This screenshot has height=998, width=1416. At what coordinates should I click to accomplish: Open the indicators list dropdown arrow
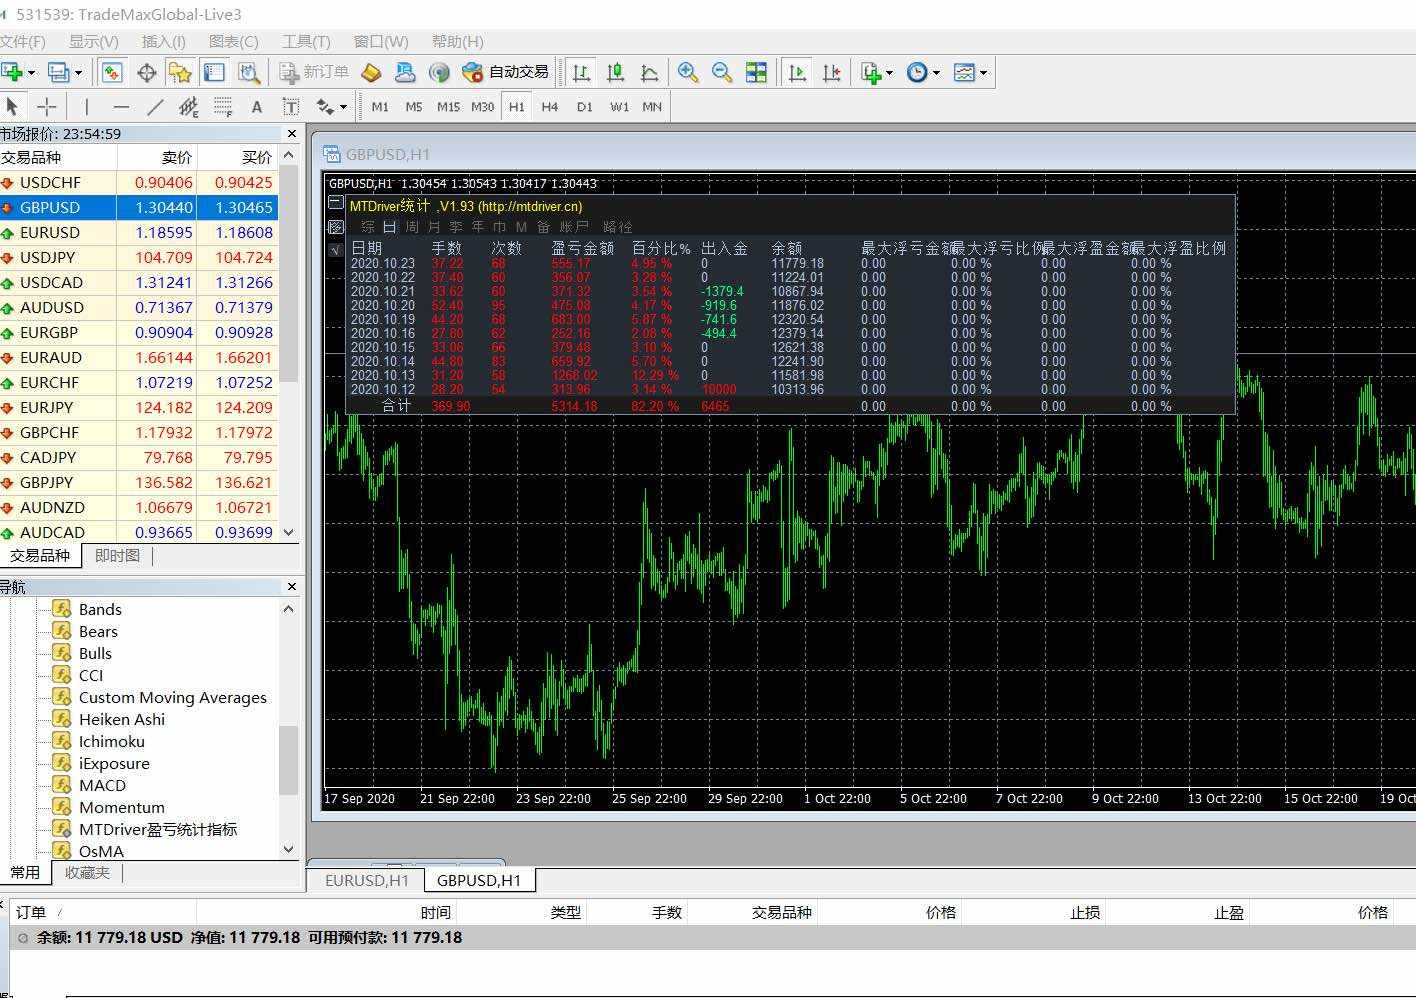pos(889,73)
